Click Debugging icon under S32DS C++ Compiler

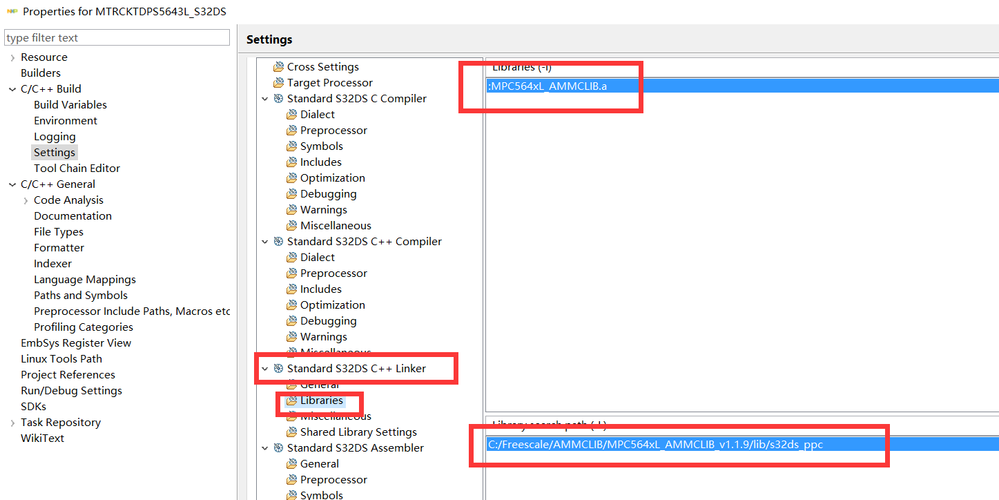pyautogui.click(x=291, y=321)
